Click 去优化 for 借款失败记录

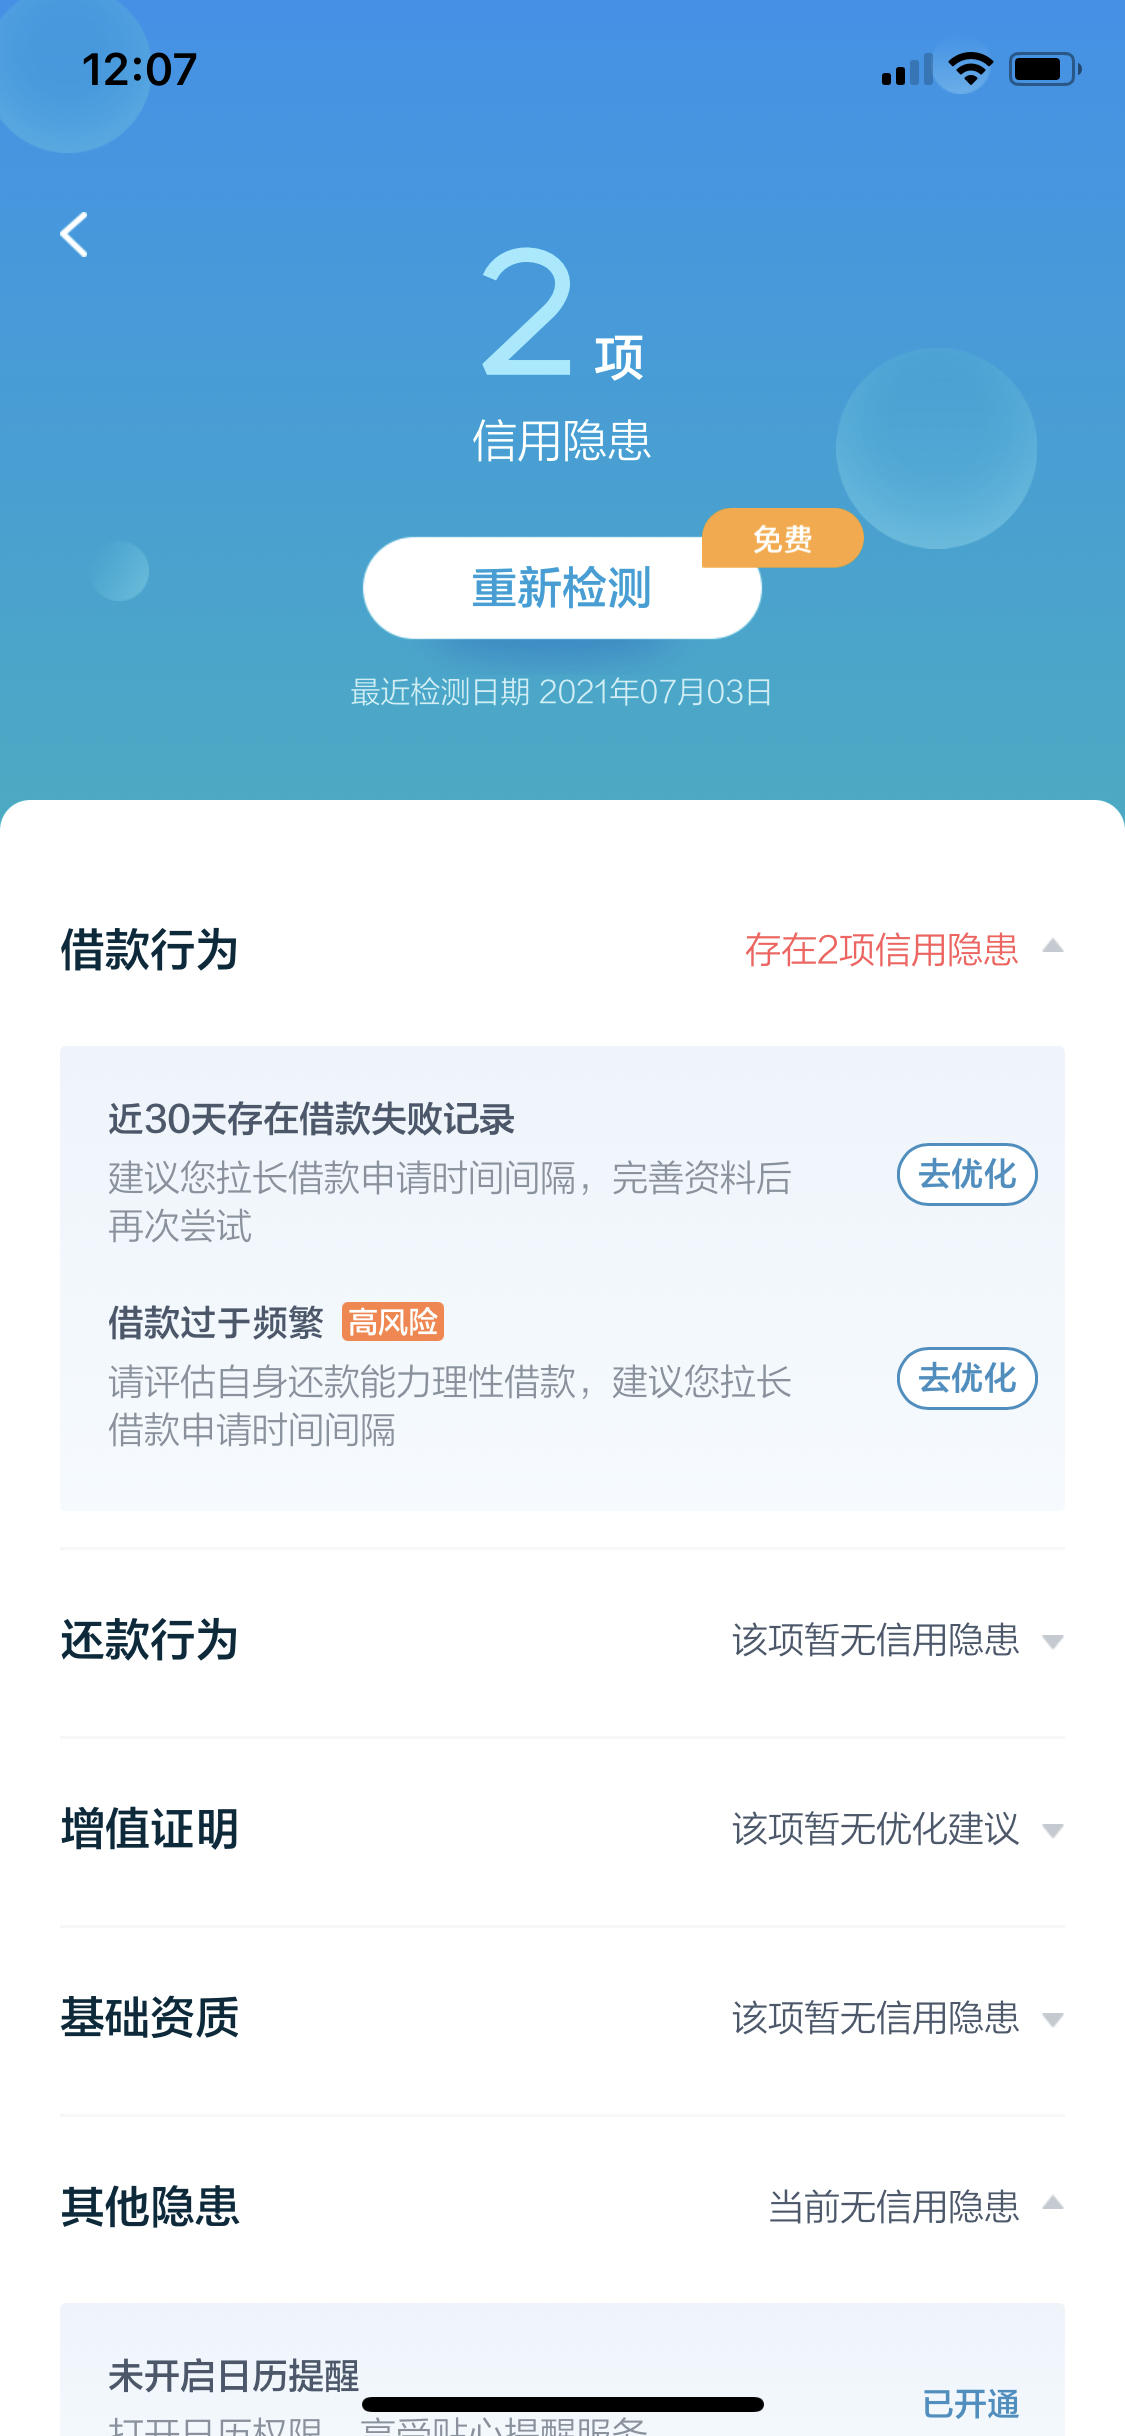point(967,1174)
